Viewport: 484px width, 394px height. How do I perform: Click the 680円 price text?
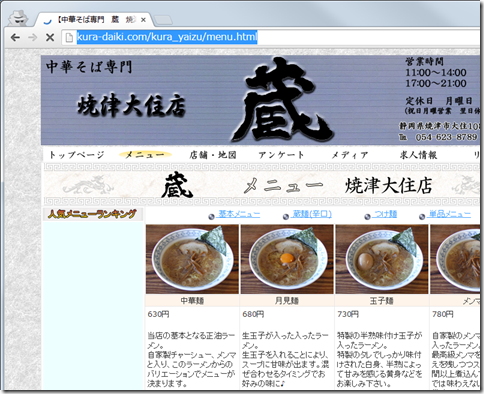(253, 314)
